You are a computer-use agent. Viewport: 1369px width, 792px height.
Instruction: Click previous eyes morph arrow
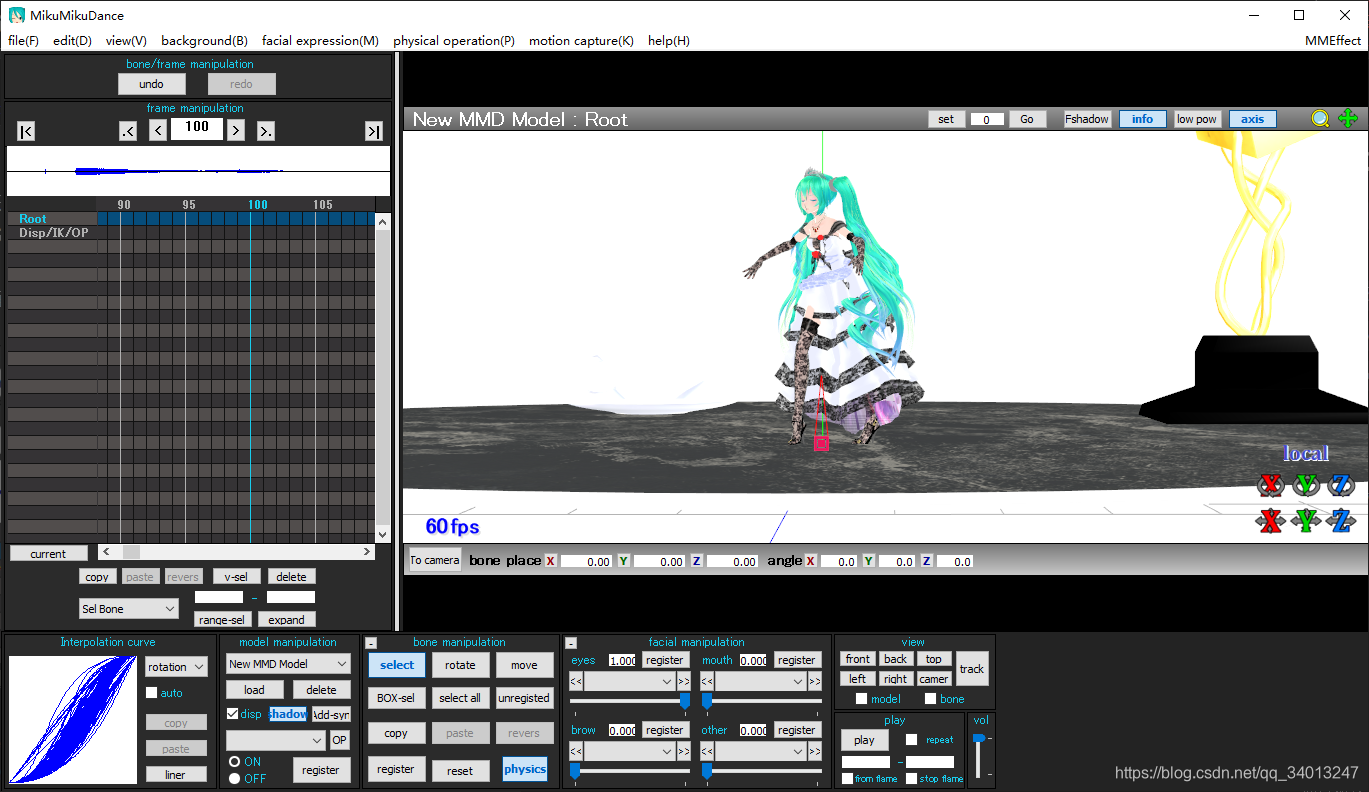[x=576, y=682]
